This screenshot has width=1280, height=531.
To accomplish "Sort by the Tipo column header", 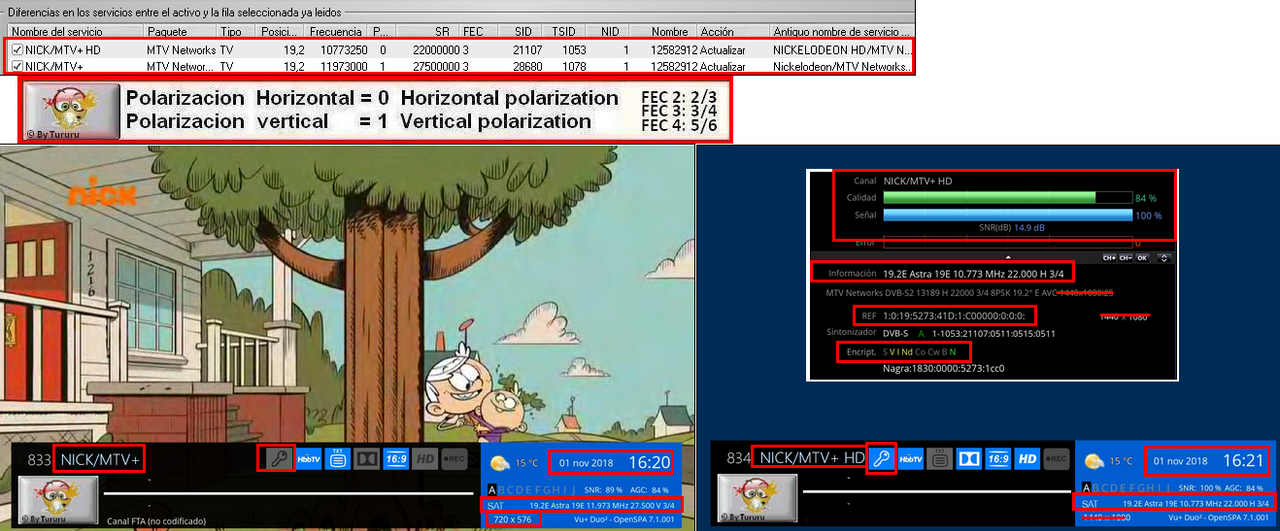I will (236, 32).
